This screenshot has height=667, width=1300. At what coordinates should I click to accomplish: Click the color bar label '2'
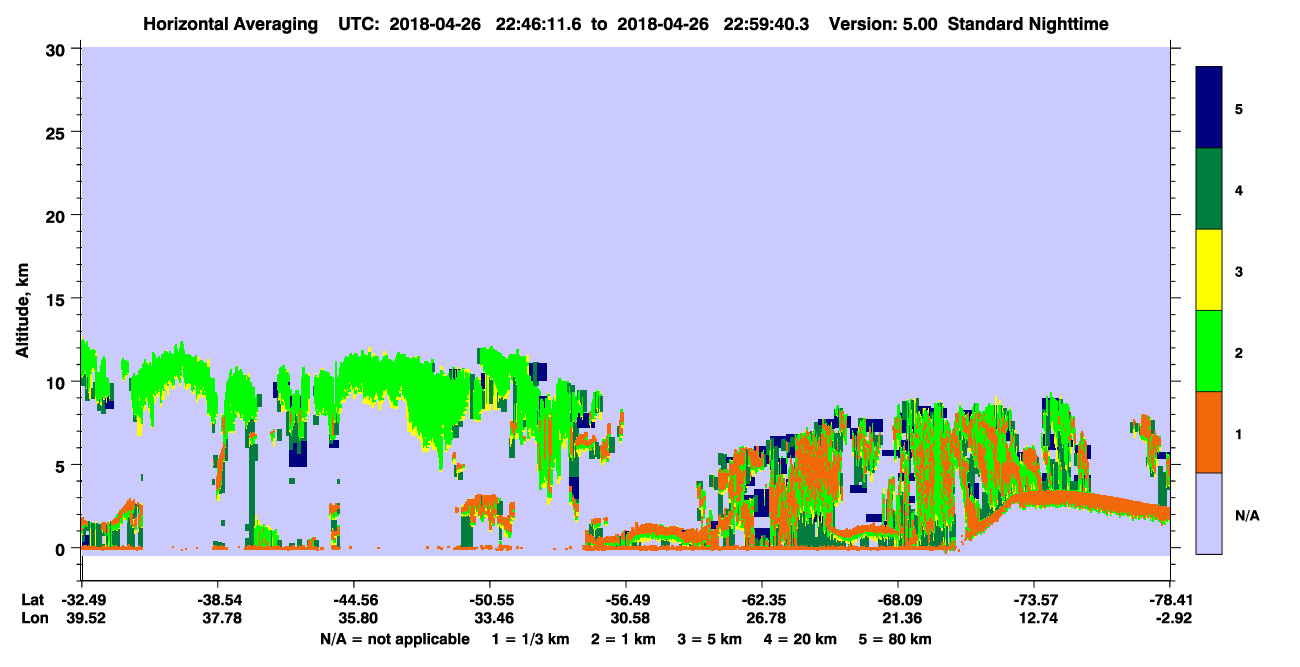1239,352
